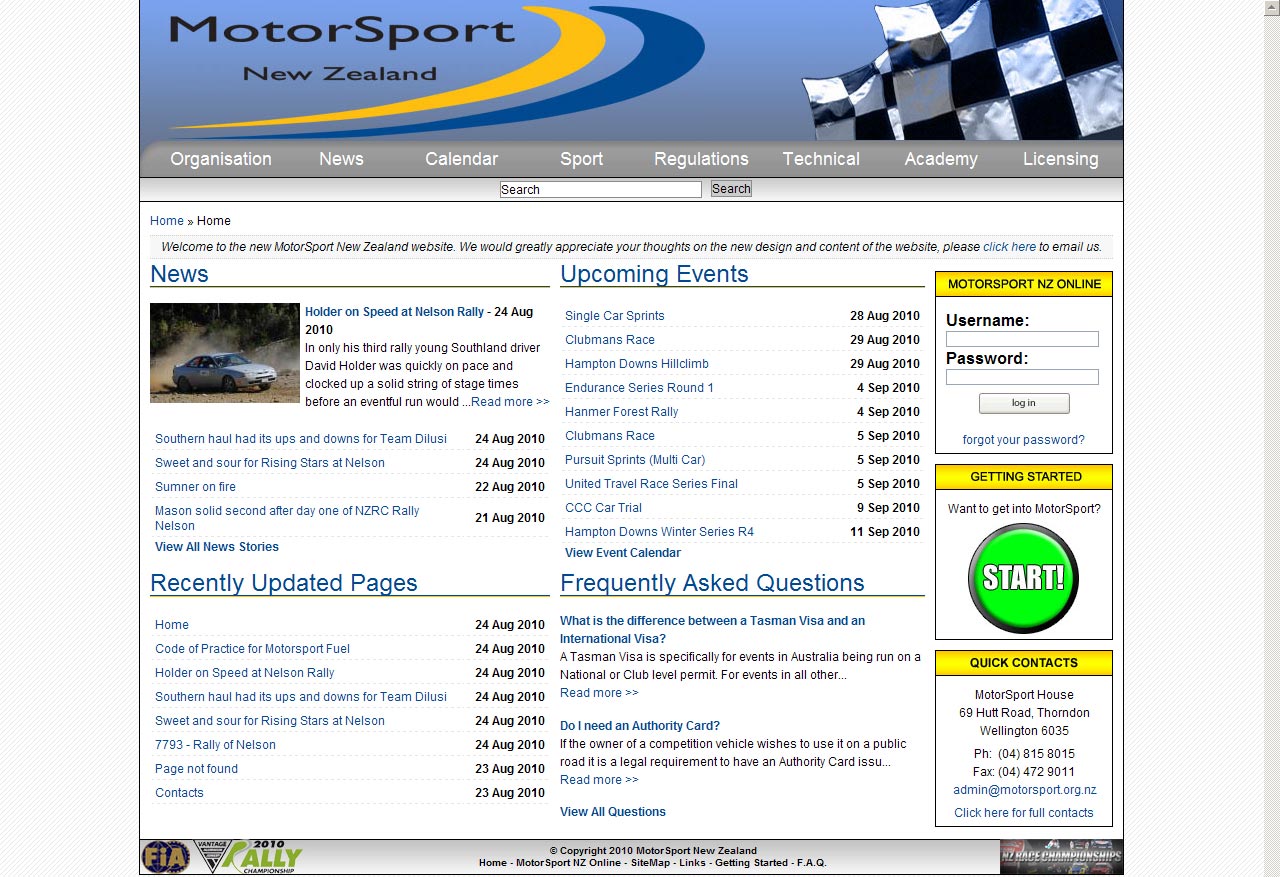
Task: Click Read more under Authority Card answer
Action: tap(599, 780)
